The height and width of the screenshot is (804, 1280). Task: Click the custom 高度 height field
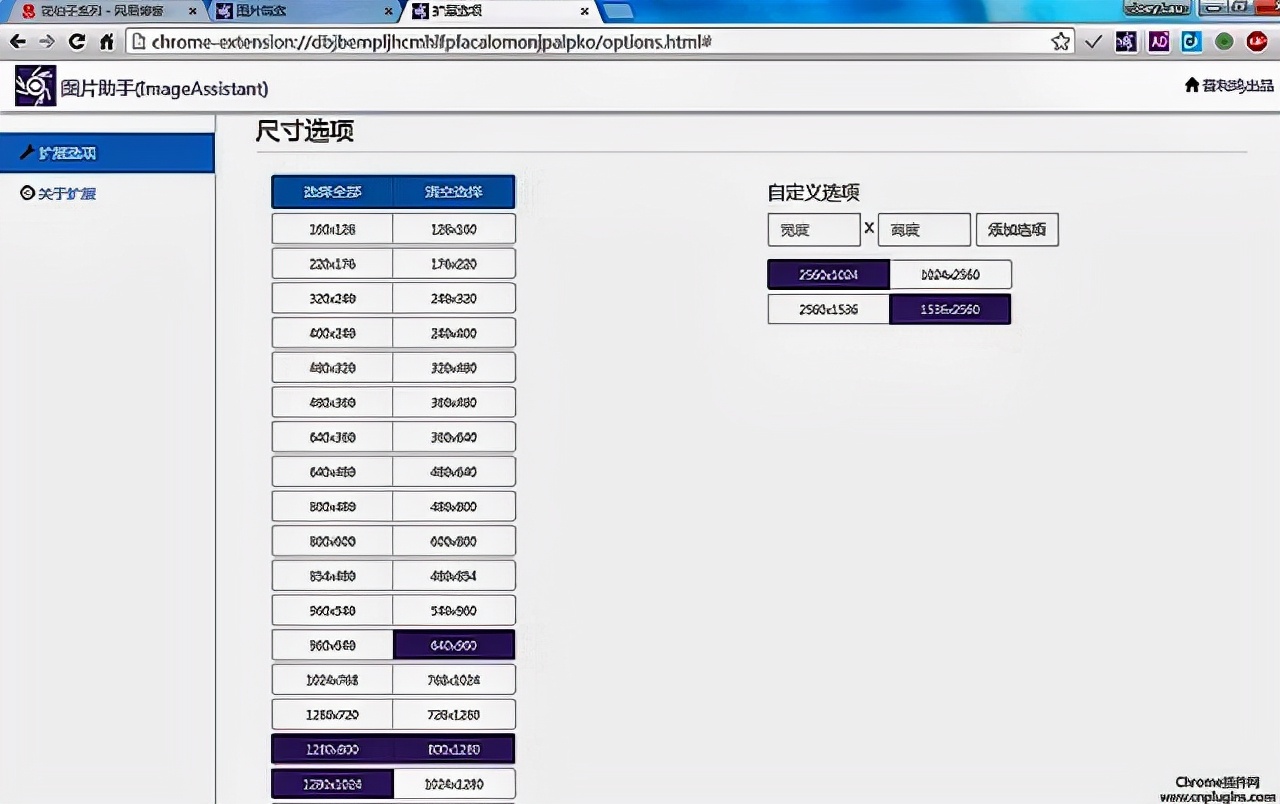924,229
